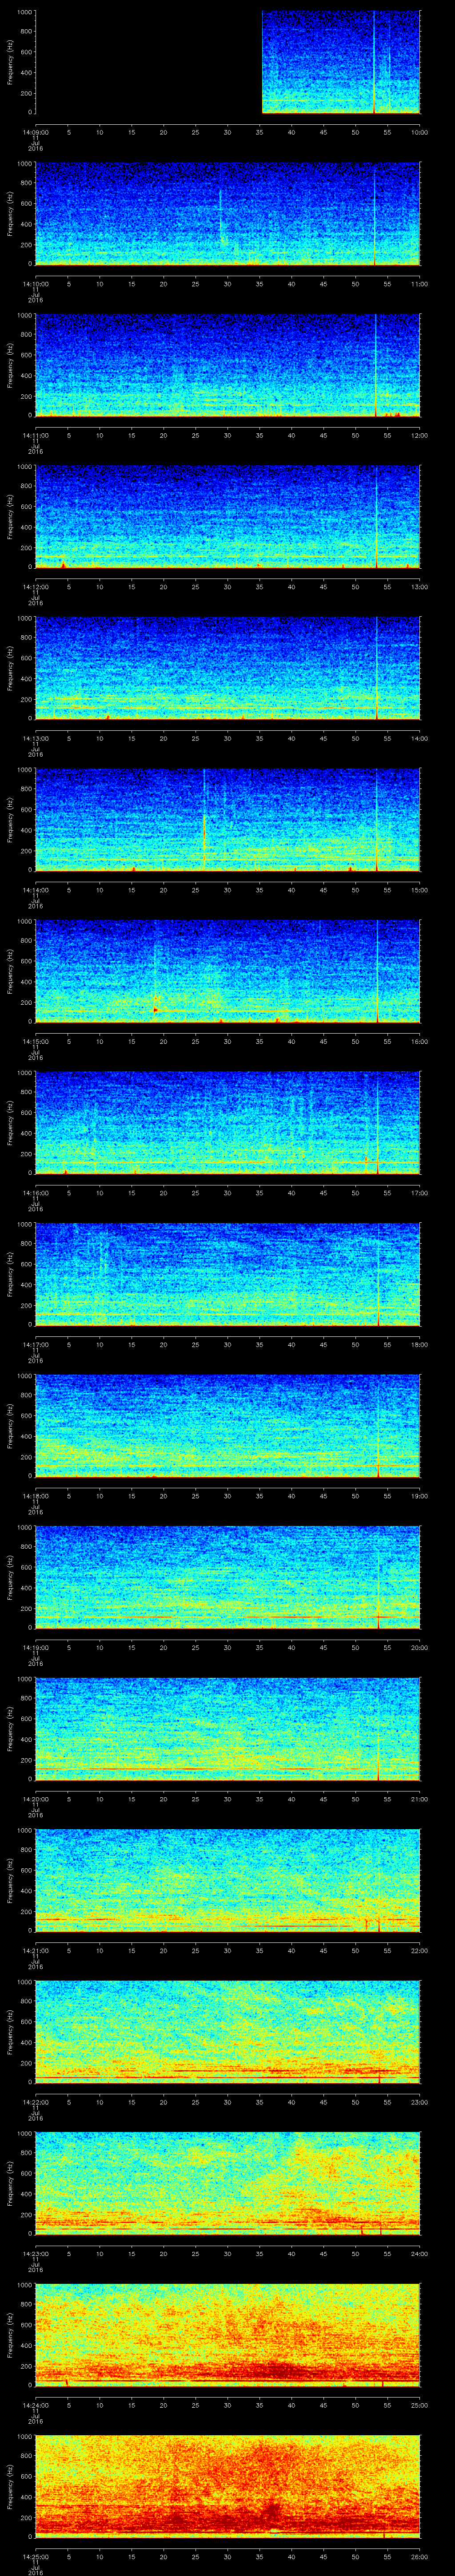Screen dimensions: 455x2576
Task: Click the 26:00 end time label on the last panel
Action: tap(420, 2556)
